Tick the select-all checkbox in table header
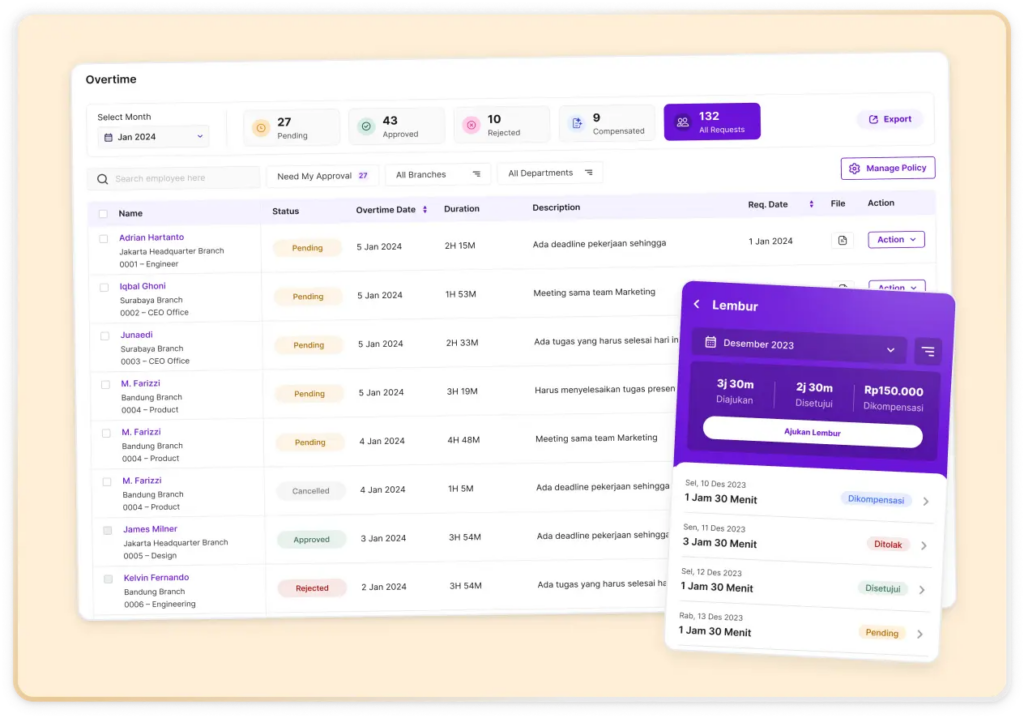1024x718 pixels. 103,214
